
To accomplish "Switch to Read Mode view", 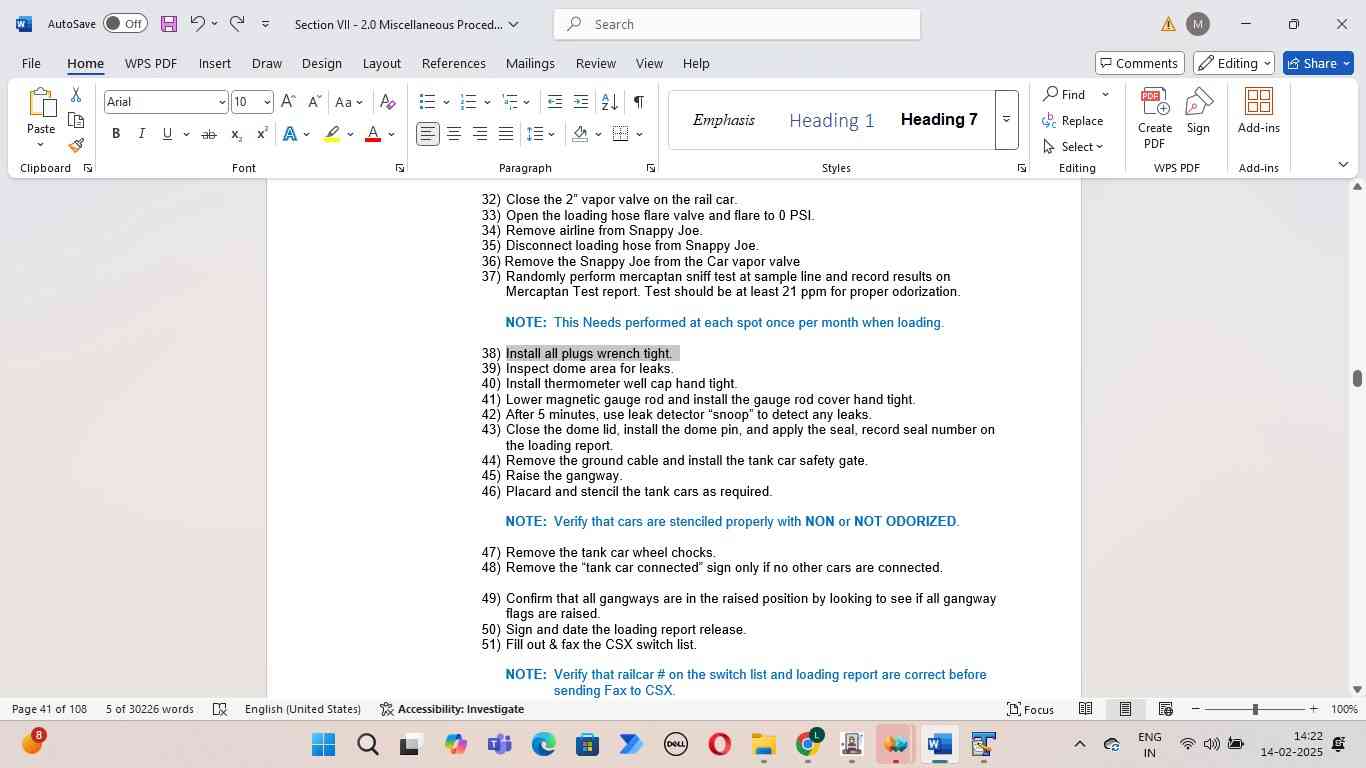I will click(x=1085, y=709).
